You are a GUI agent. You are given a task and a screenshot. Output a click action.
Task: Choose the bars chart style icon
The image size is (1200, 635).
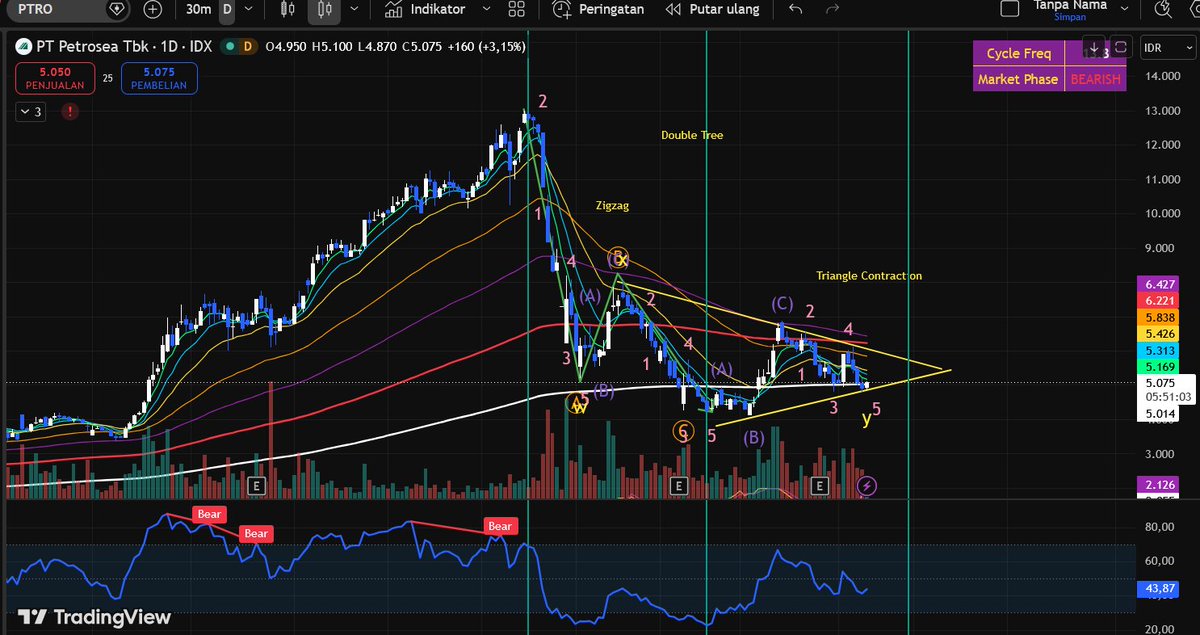(x=288, y=9)
